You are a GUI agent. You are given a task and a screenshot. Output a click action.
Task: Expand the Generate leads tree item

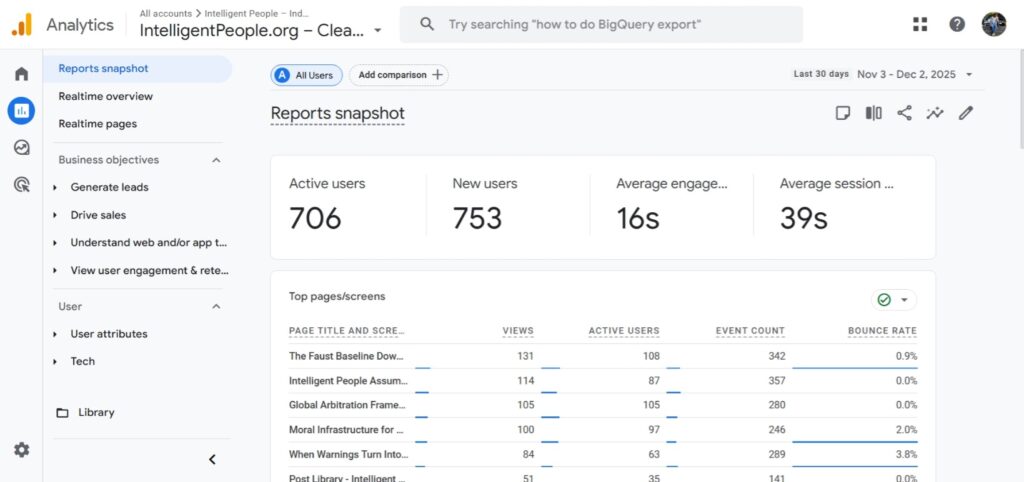(x=55, y=187)
